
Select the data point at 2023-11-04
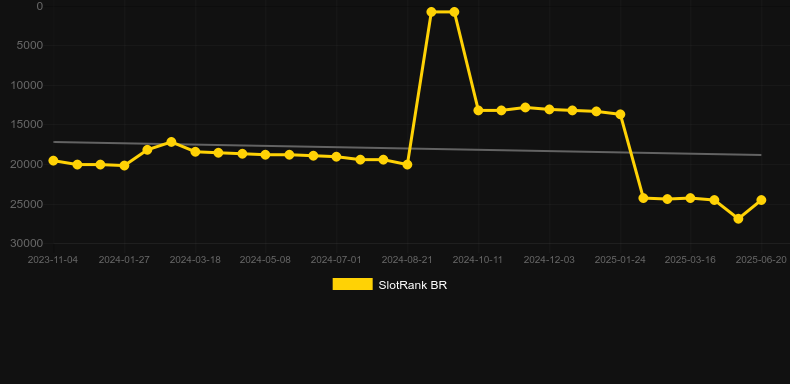53,160
